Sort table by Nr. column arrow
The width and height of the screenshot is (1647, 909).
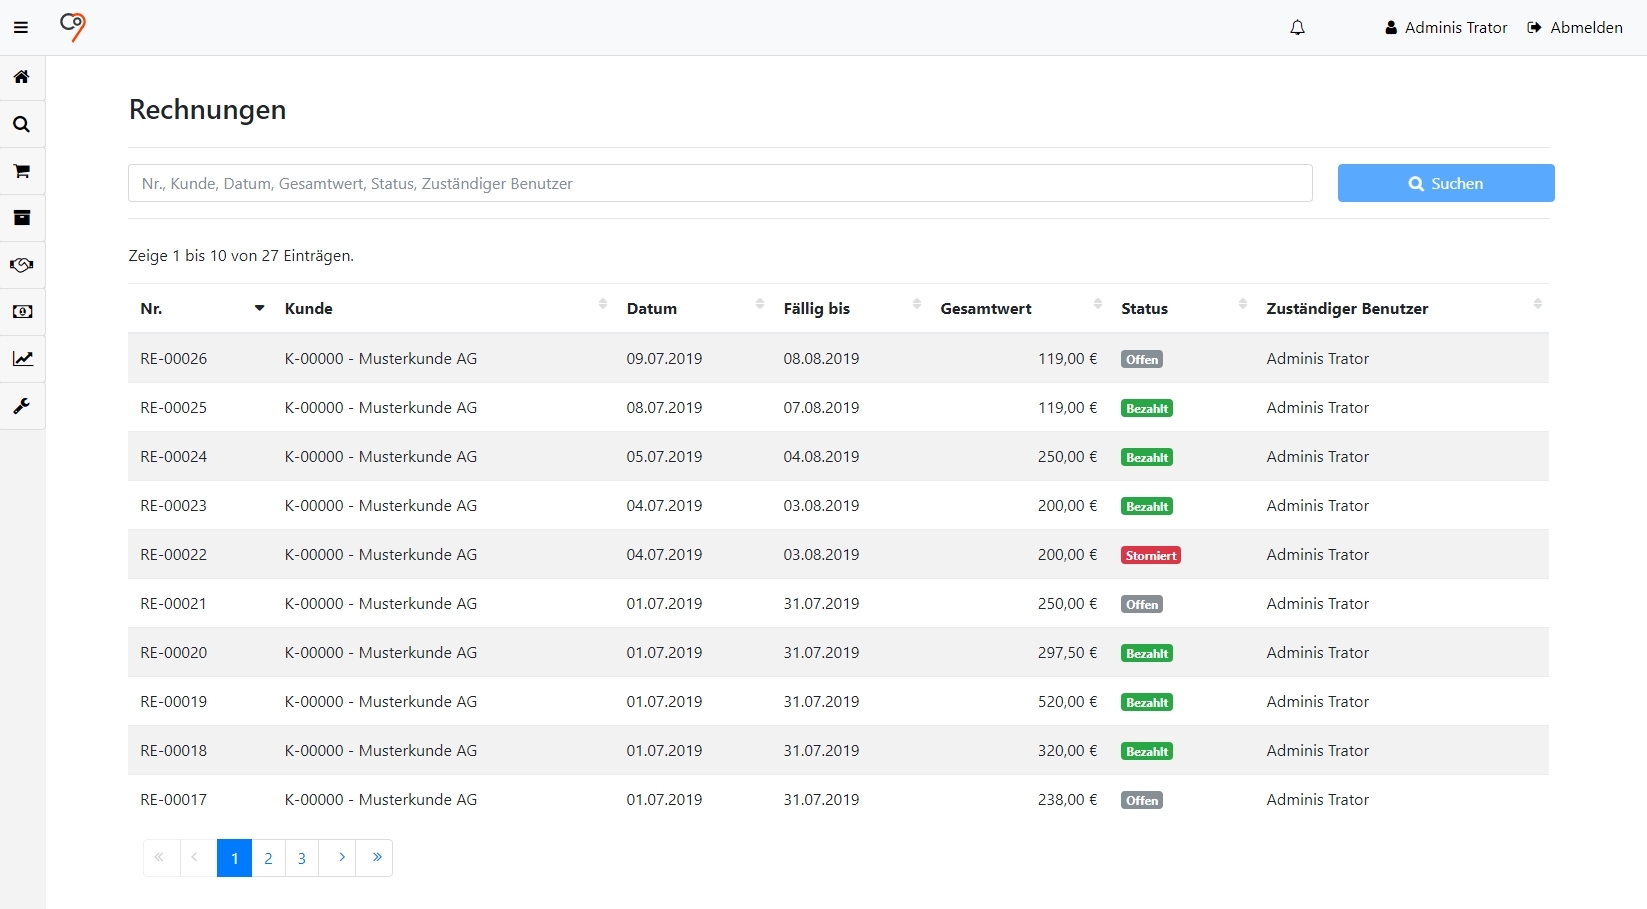point(259,308)
